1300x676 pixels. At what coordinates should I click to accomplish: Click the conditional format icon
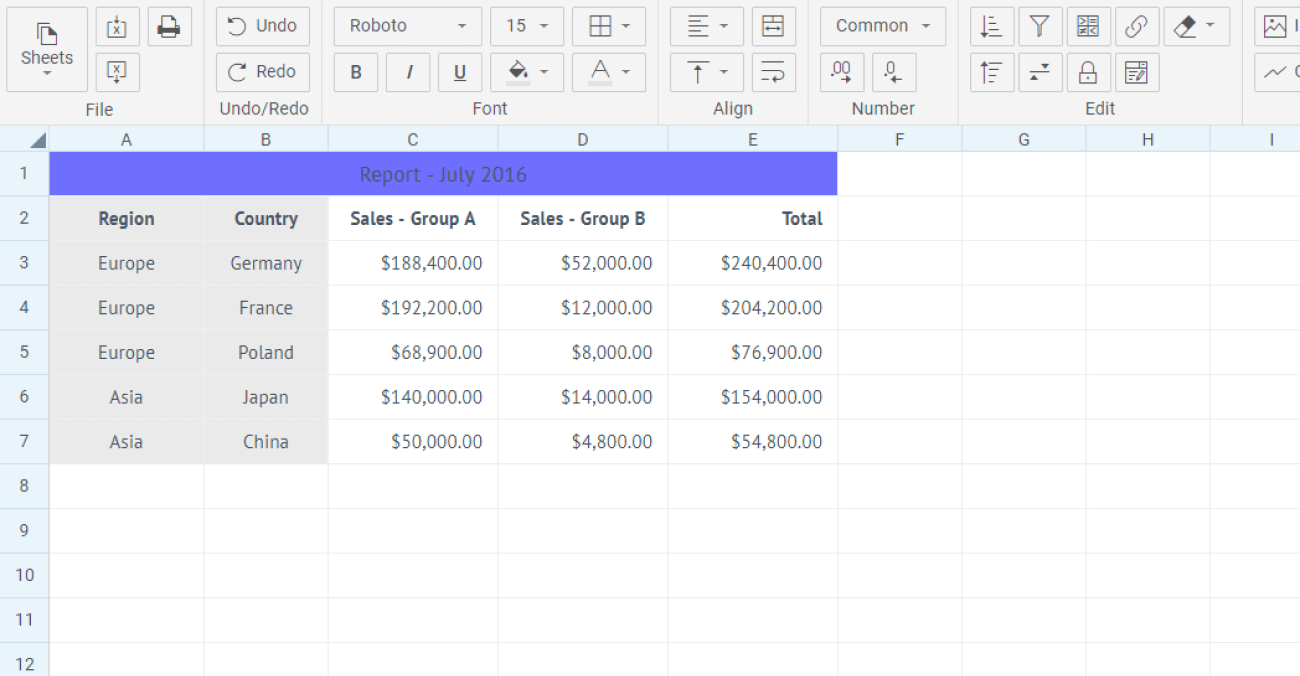[1088, 27]
